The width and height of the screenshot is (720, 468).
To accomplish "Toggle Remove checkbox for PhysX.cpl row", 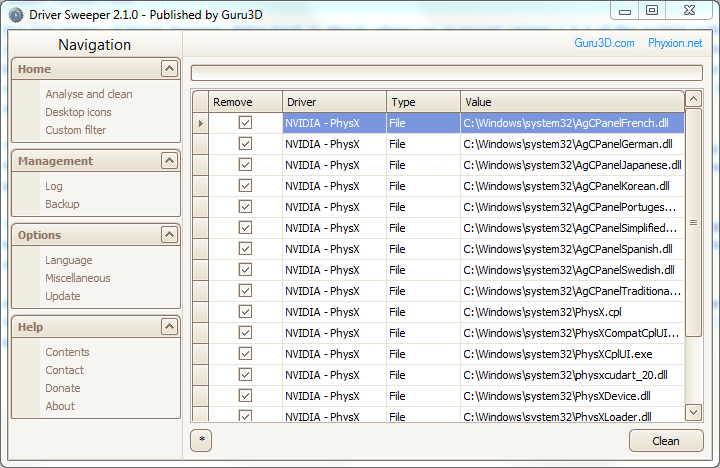I will [245, 312].
